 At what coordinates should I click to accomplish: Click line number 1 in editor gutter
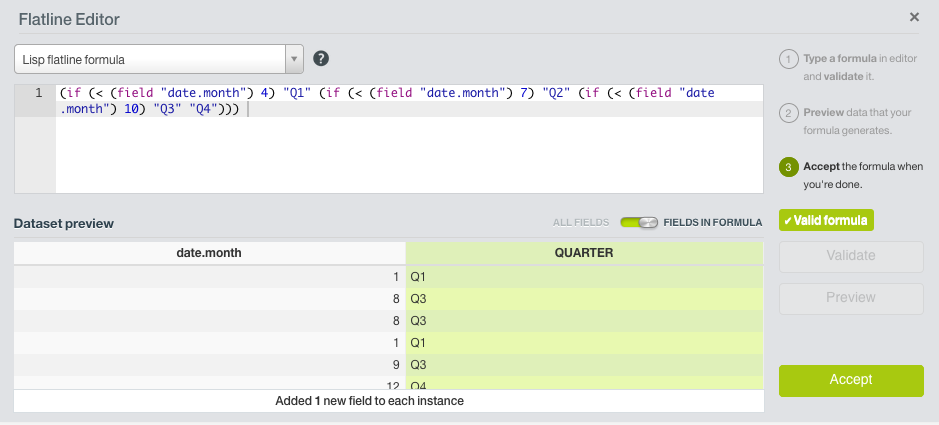tap(38, 93)
